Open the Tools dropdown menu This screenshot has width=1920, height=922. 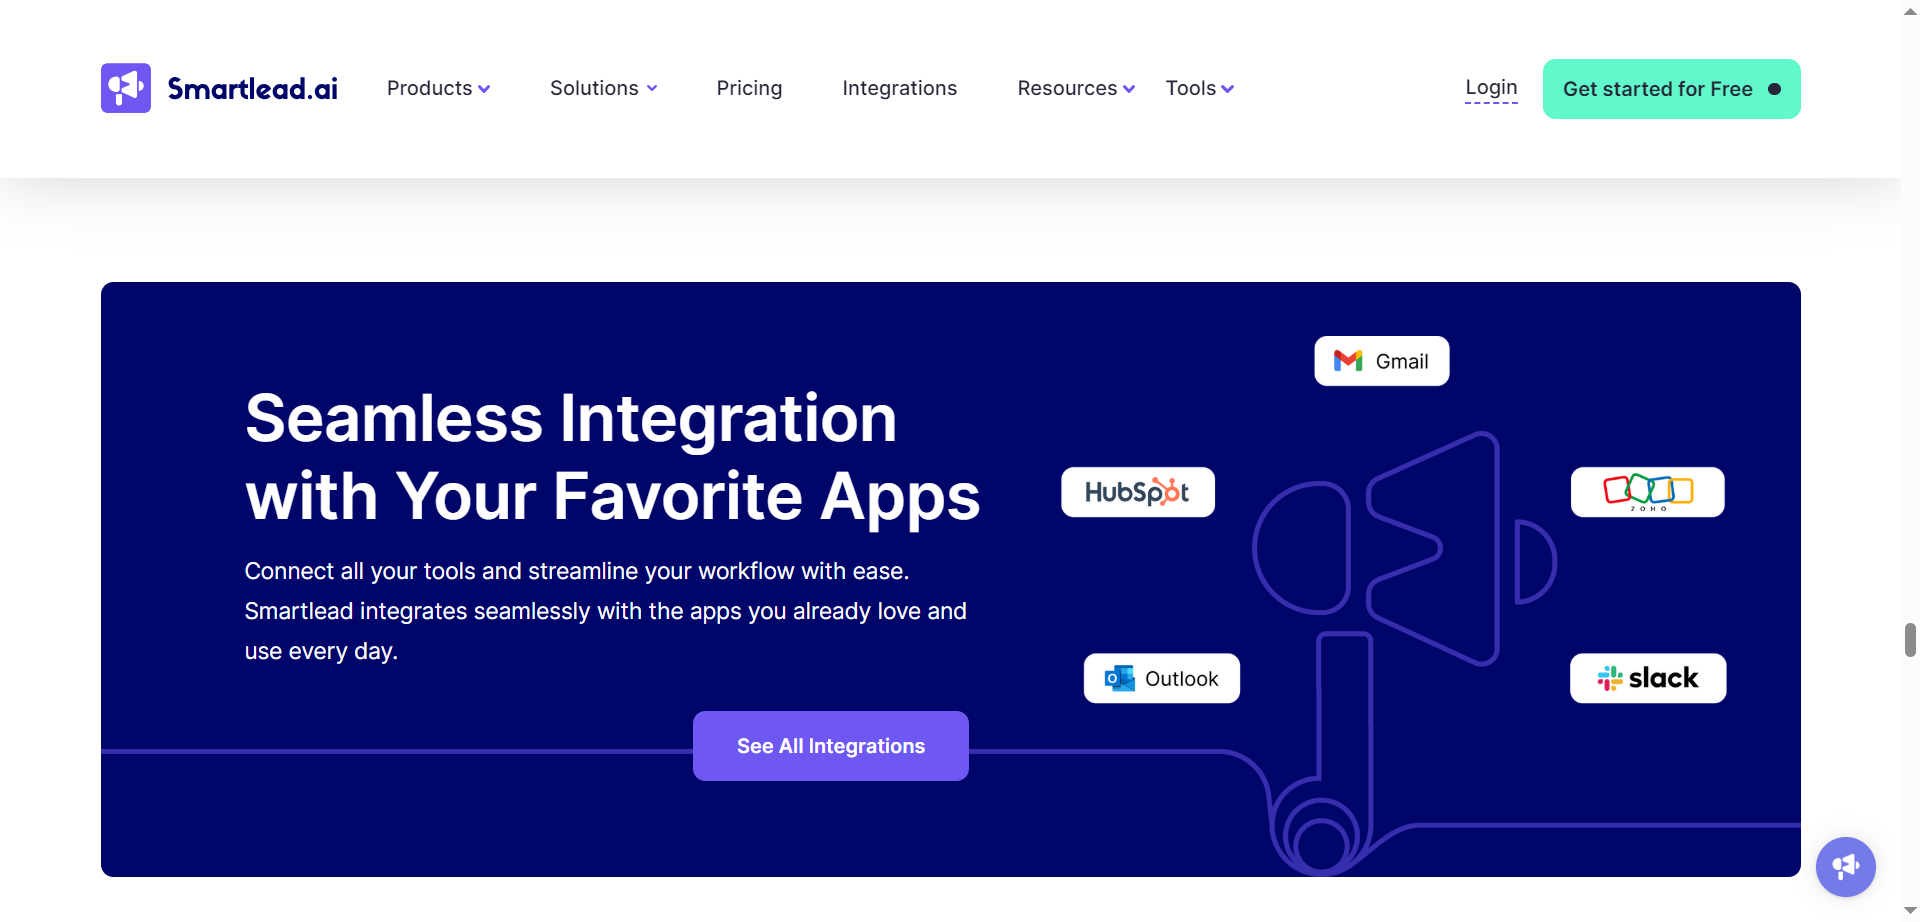[1199, 88]
